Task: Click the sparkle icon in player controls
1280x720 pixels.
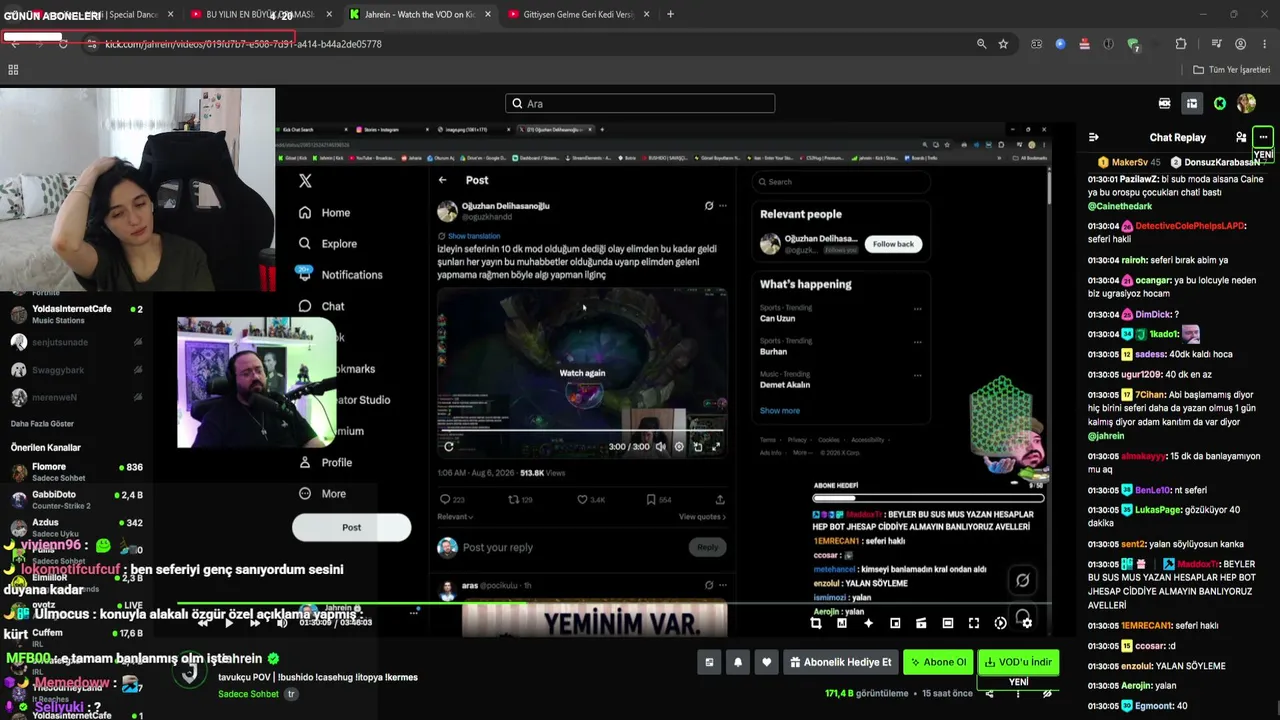Action: tap(868, 623)
